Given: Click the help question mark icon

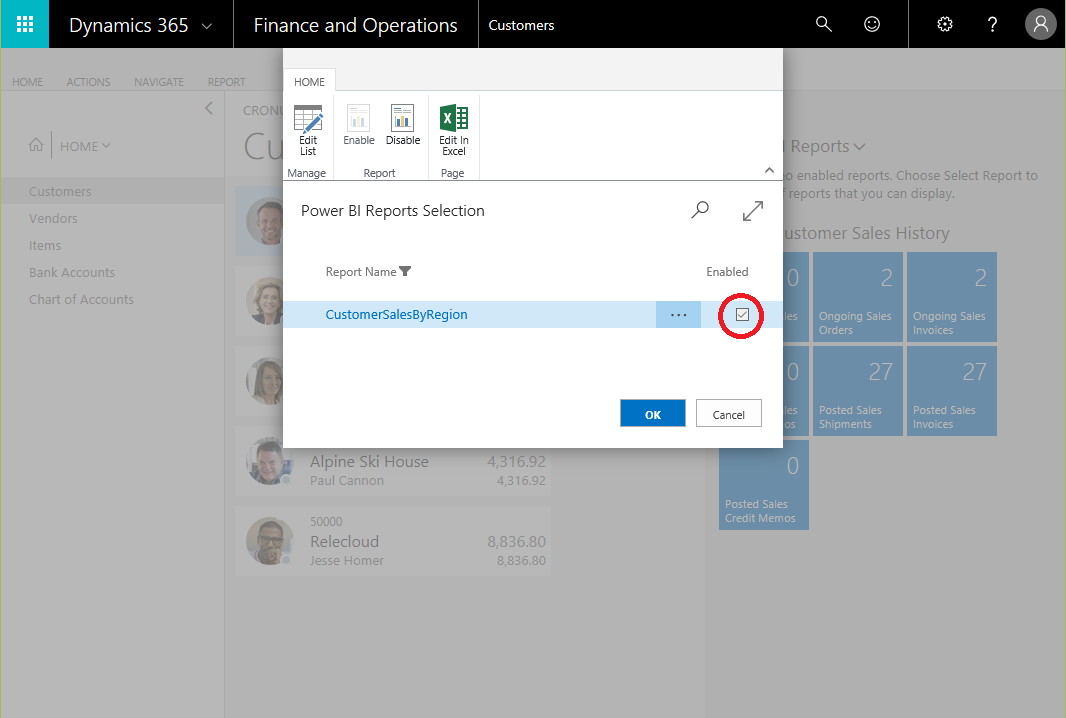Looking at the screenshot, I should pyautogui.click(x=992, y=24).
